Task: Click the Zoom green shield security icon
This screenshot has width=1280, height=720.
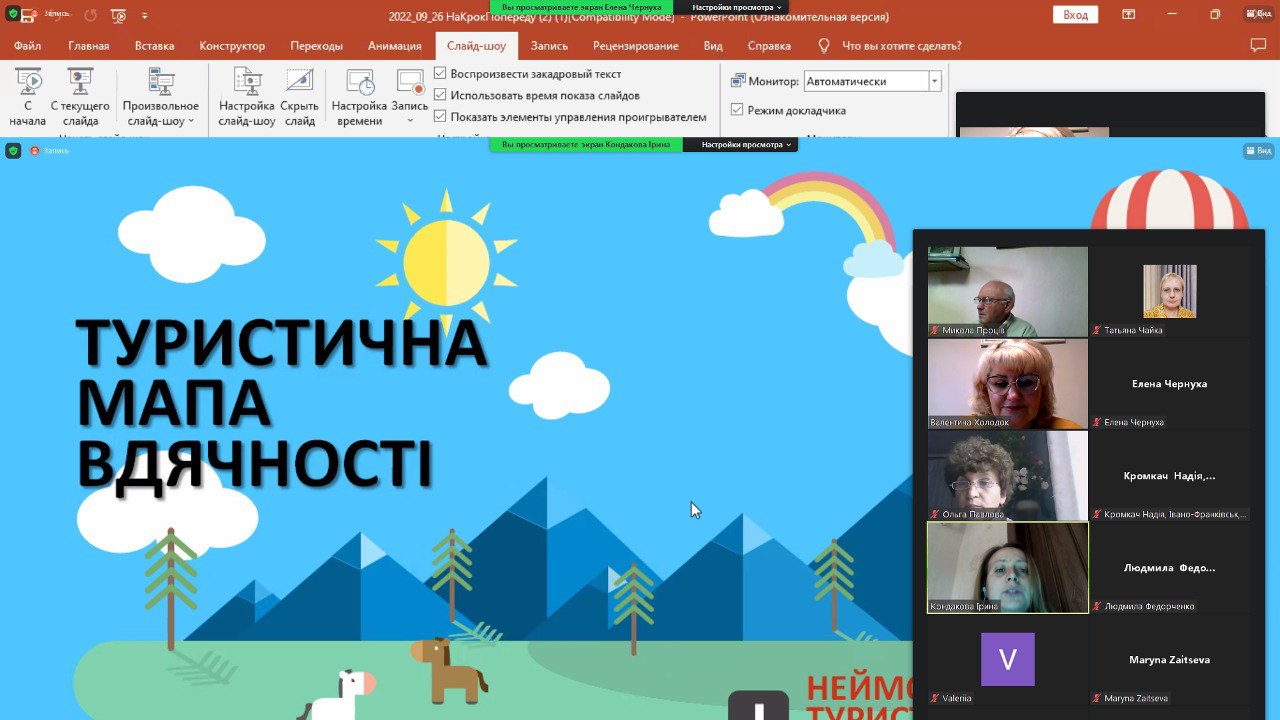Action: (13, 151)
